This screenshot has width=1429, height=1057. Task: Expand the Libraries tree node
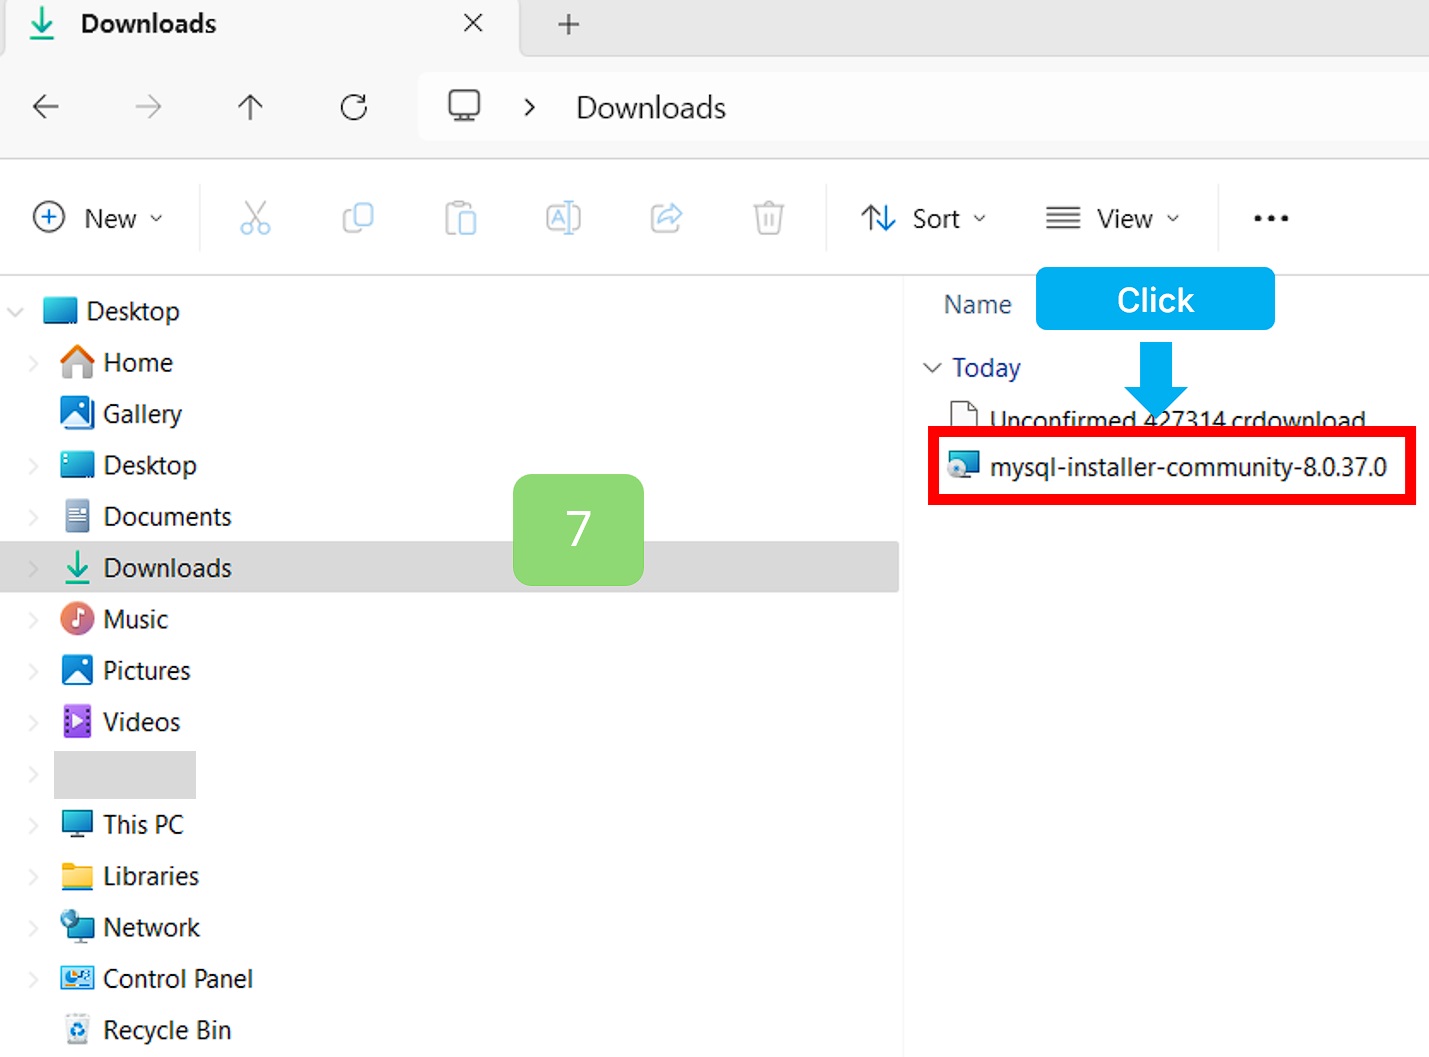(x=33, y=876)
